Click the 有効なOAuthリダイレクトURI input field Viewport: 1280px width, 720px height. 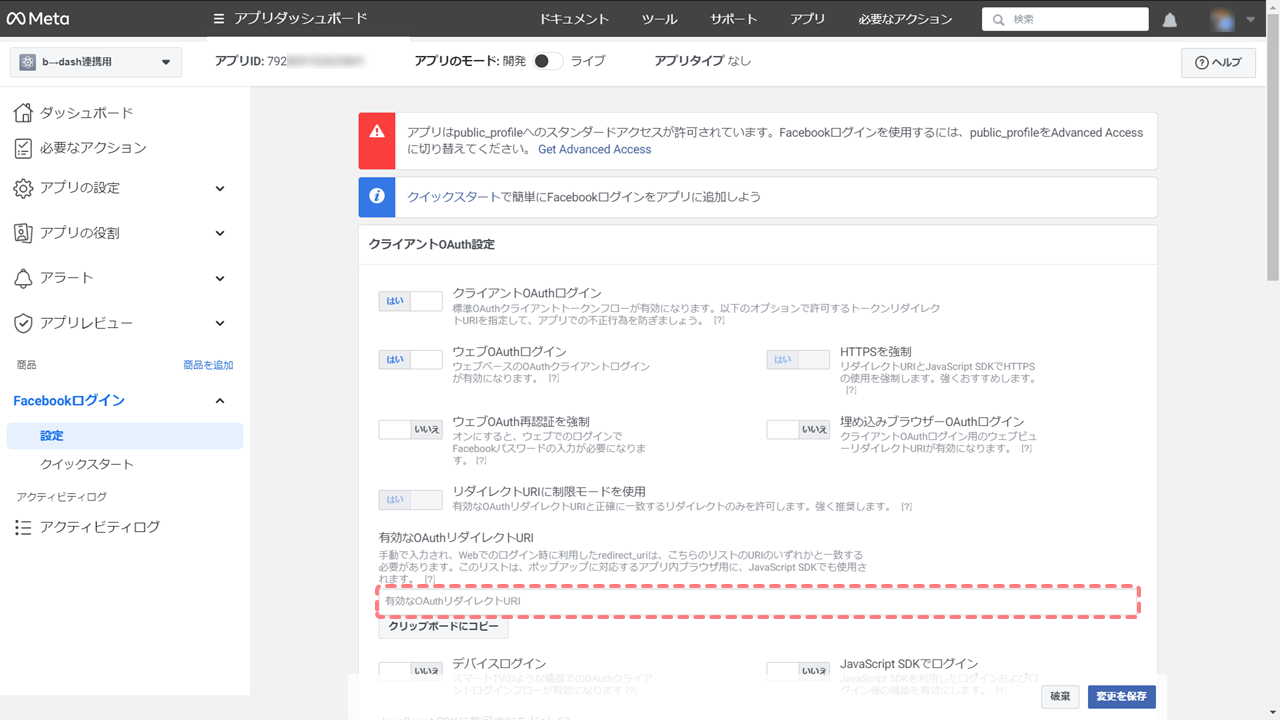(x=758, y=601)
